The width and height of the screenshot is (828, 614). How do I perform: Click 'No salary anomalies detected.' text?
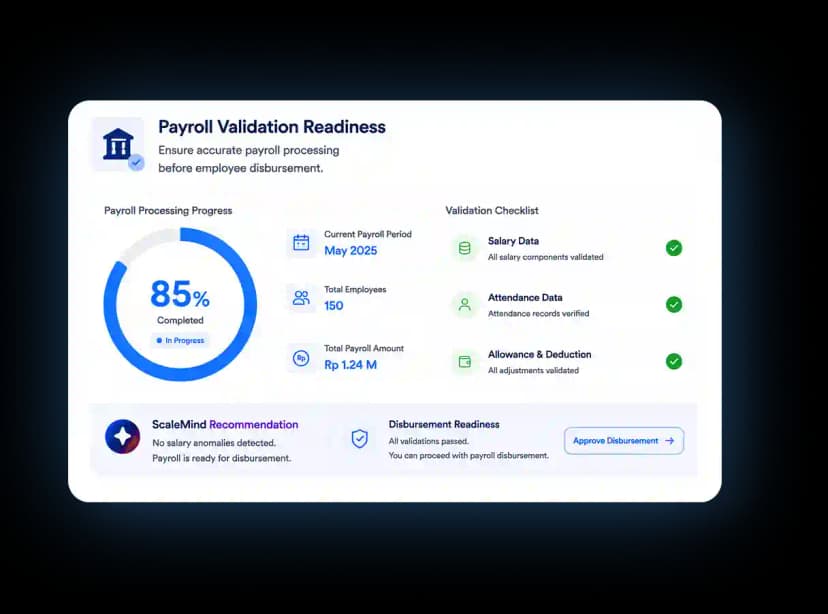pyautogui.click(x=214, y=443)
